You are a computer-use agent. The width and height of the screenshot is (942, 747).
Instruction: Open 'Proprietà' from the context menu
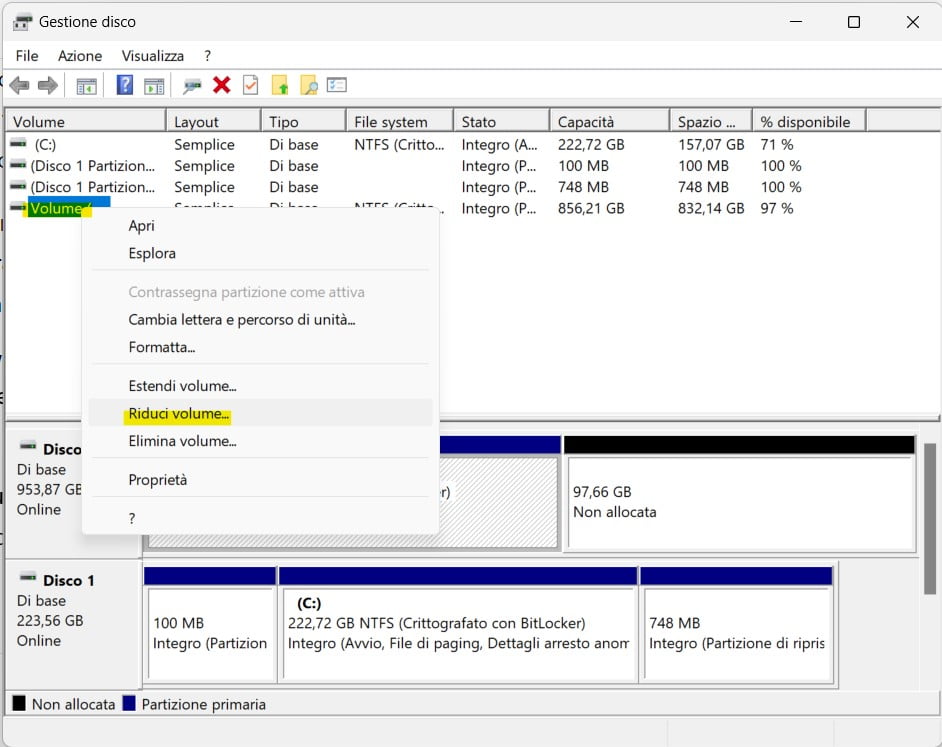[x=158, y=480]
